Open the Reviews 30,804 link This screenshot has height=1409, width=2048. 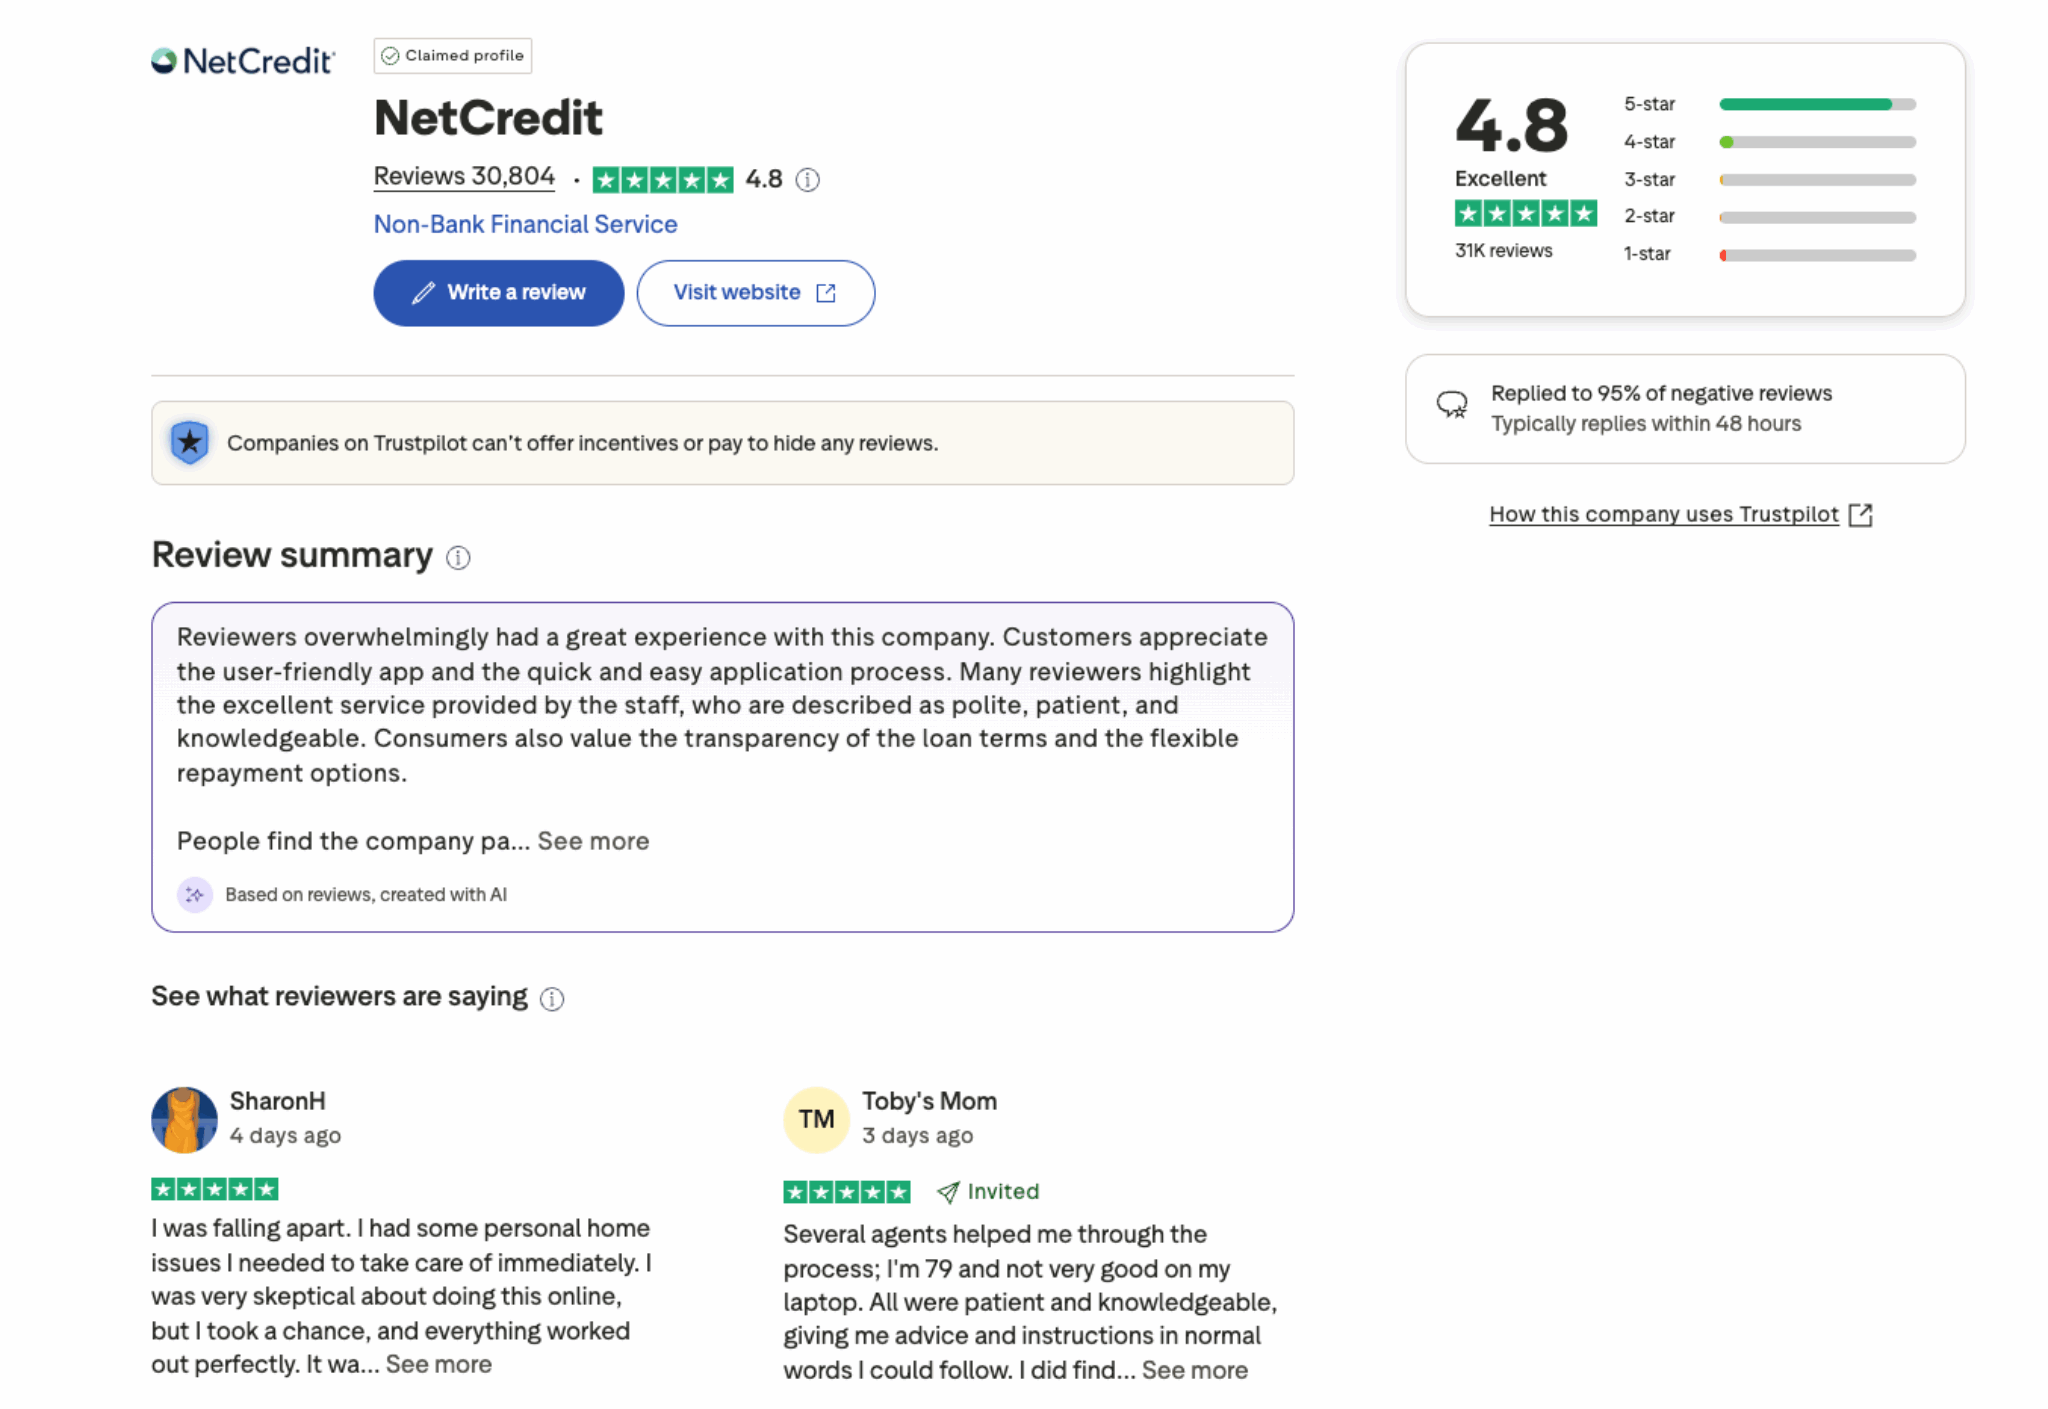(464, 175)
